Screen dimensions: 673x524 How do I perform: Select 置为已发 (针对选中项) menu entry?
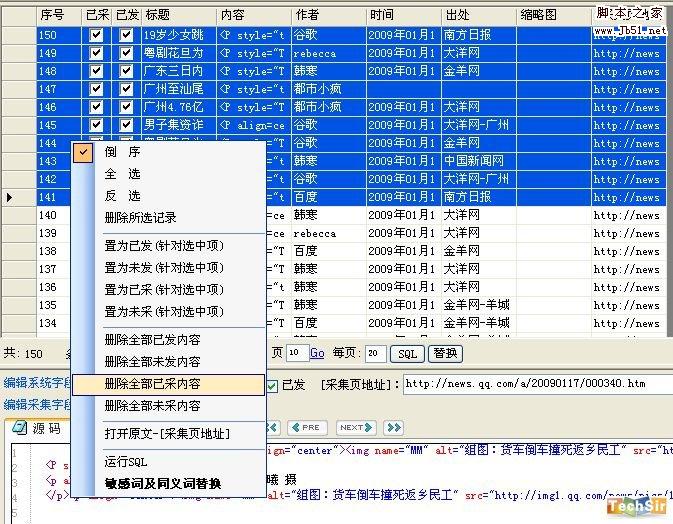pyautogui.click(x=168, y=245)
